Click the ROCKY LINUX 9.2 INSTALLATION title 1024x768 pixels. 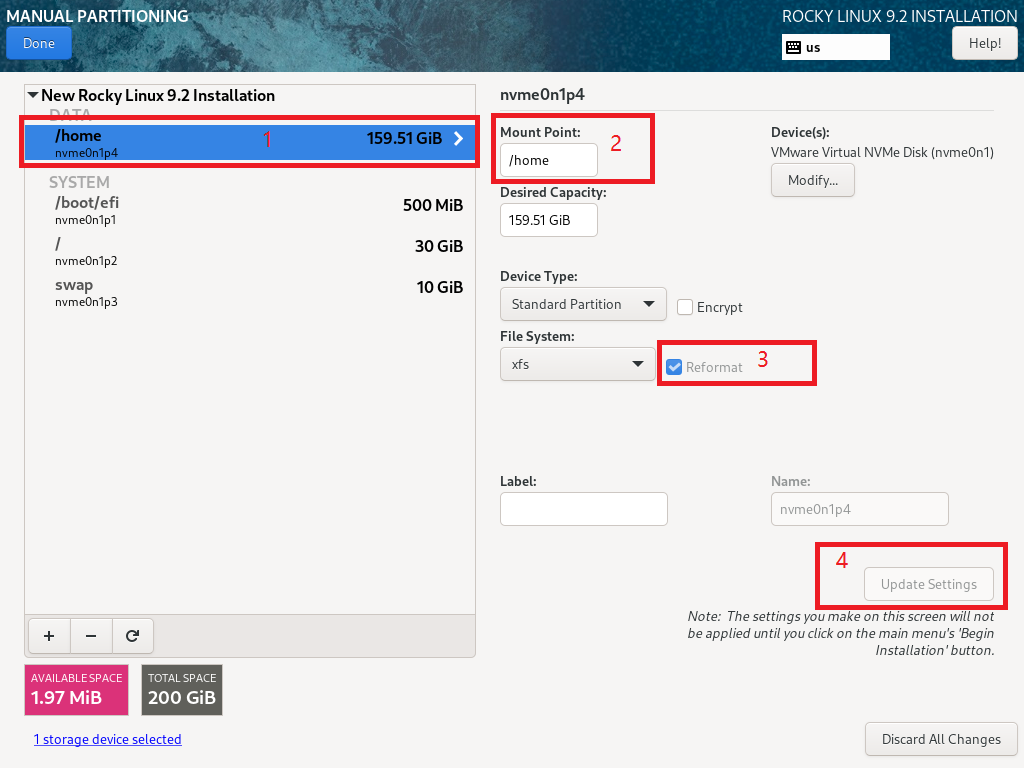pyautogui.click(x=899, y=16)
